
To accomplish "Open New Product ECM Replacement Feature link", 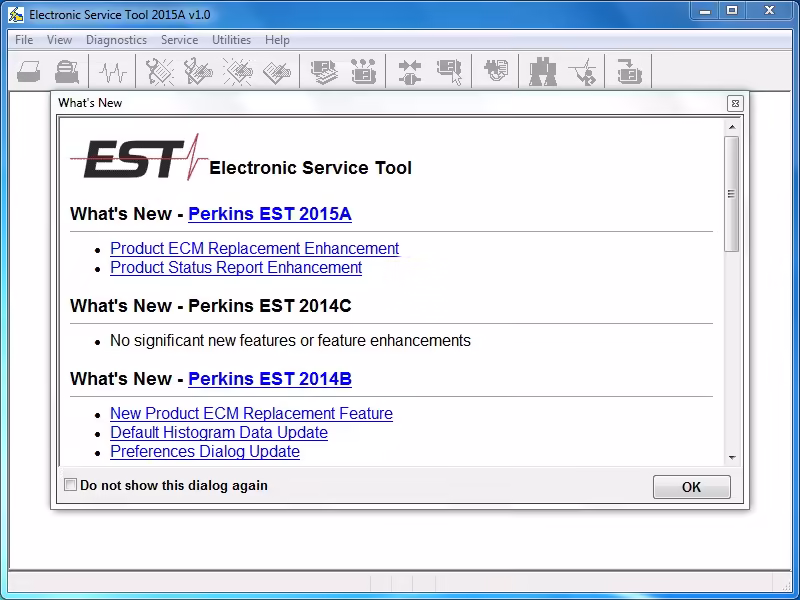I will click(x=252, y=413).
